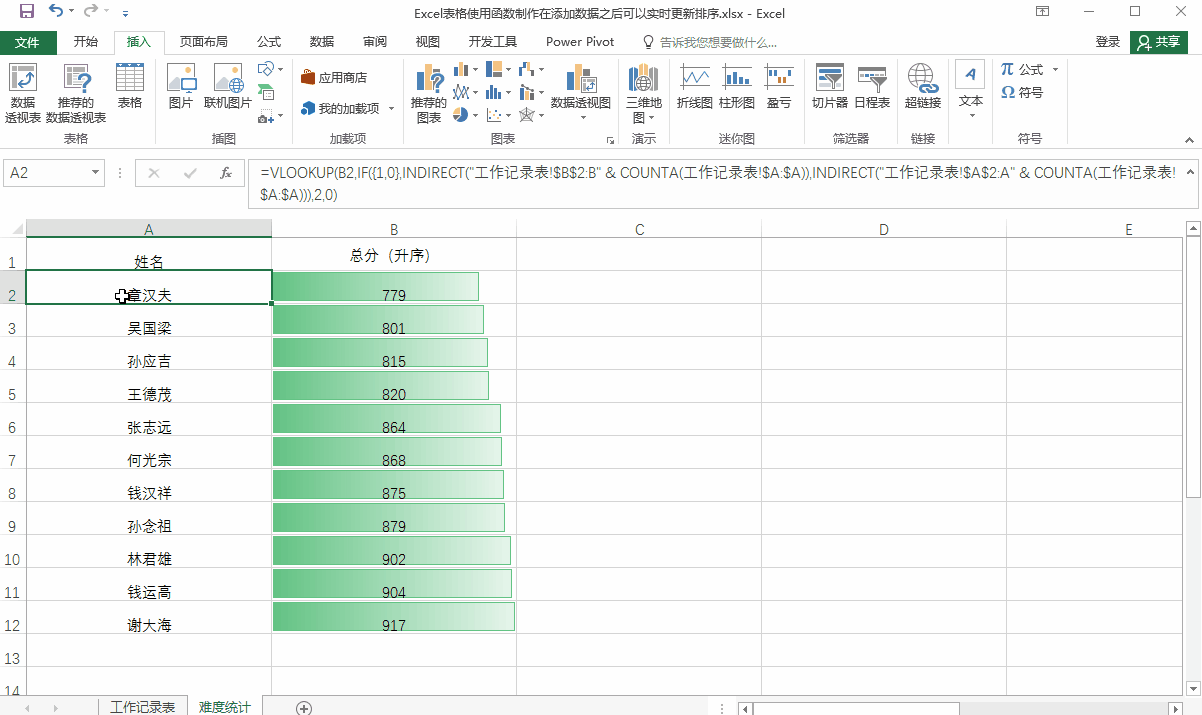Click inside the formula bar text

pos(716,183)
